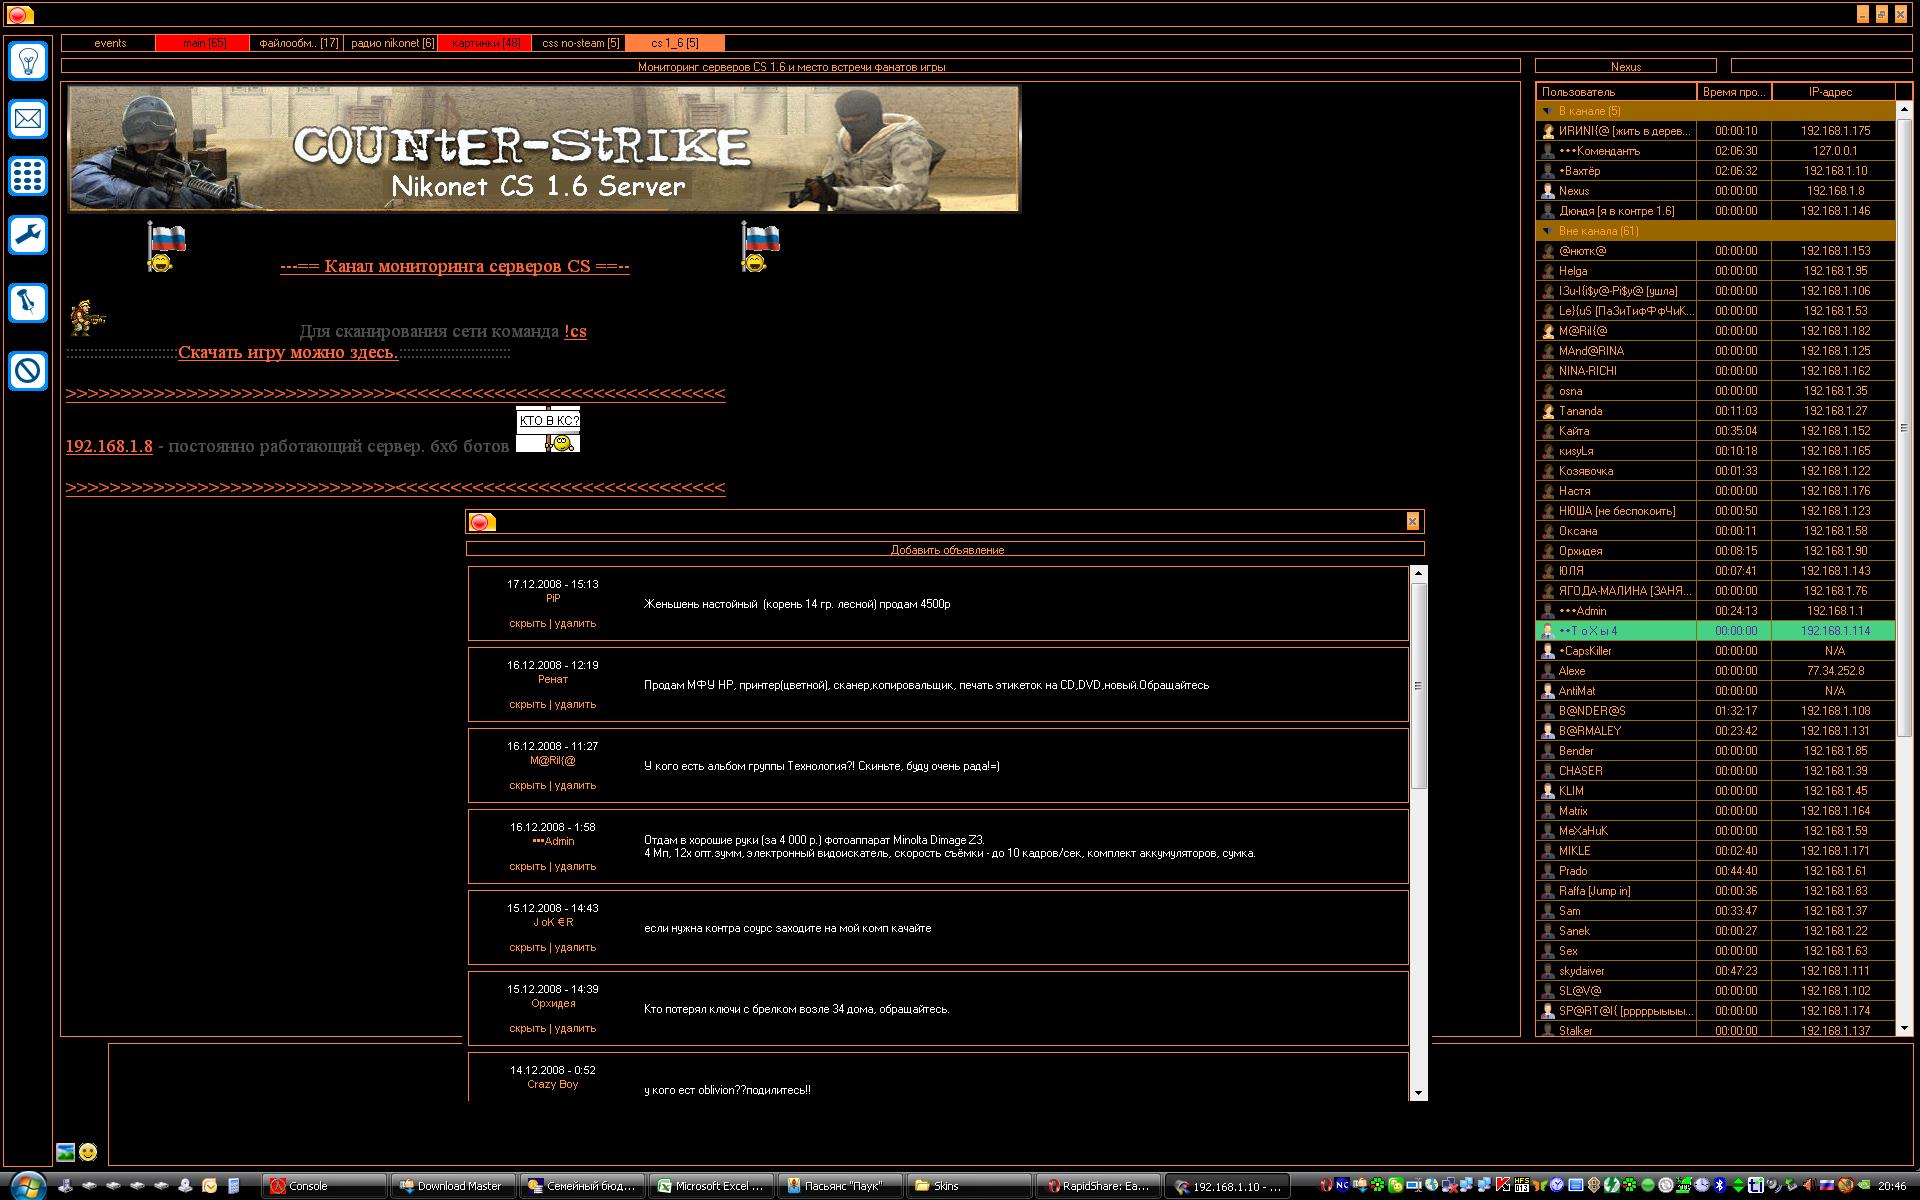Click the insert picture icon

click(x=65, y=1152)
